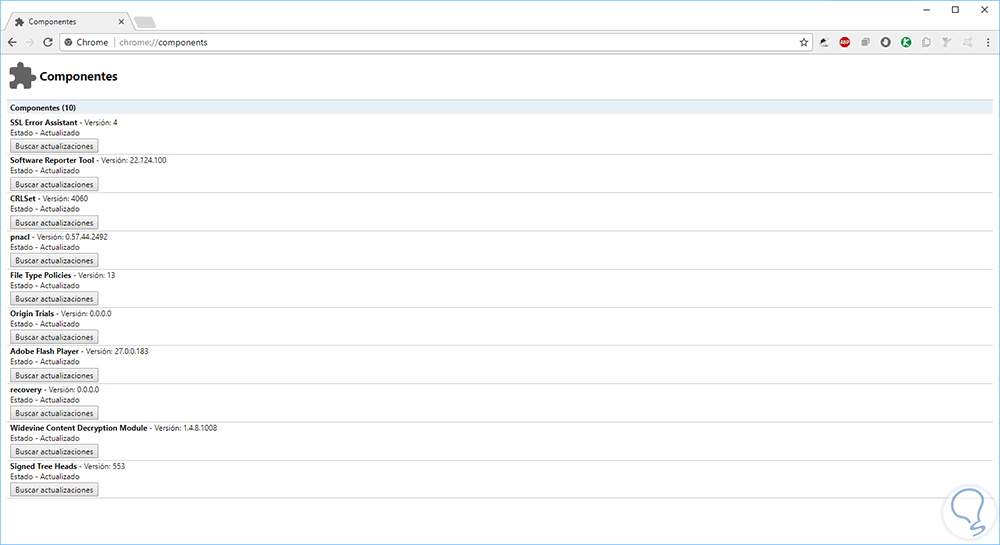The width and height of the screenshot is (1000, 545).
Task: Focus the chrome://components address bar
Action: pos(450,42)
